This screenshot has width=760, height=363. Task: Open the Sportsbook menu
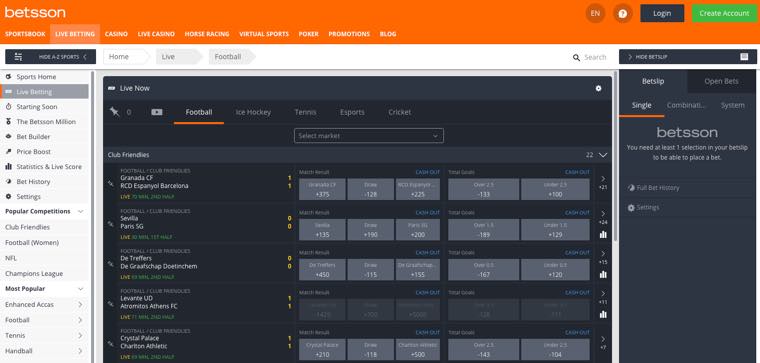coord(25,34)
